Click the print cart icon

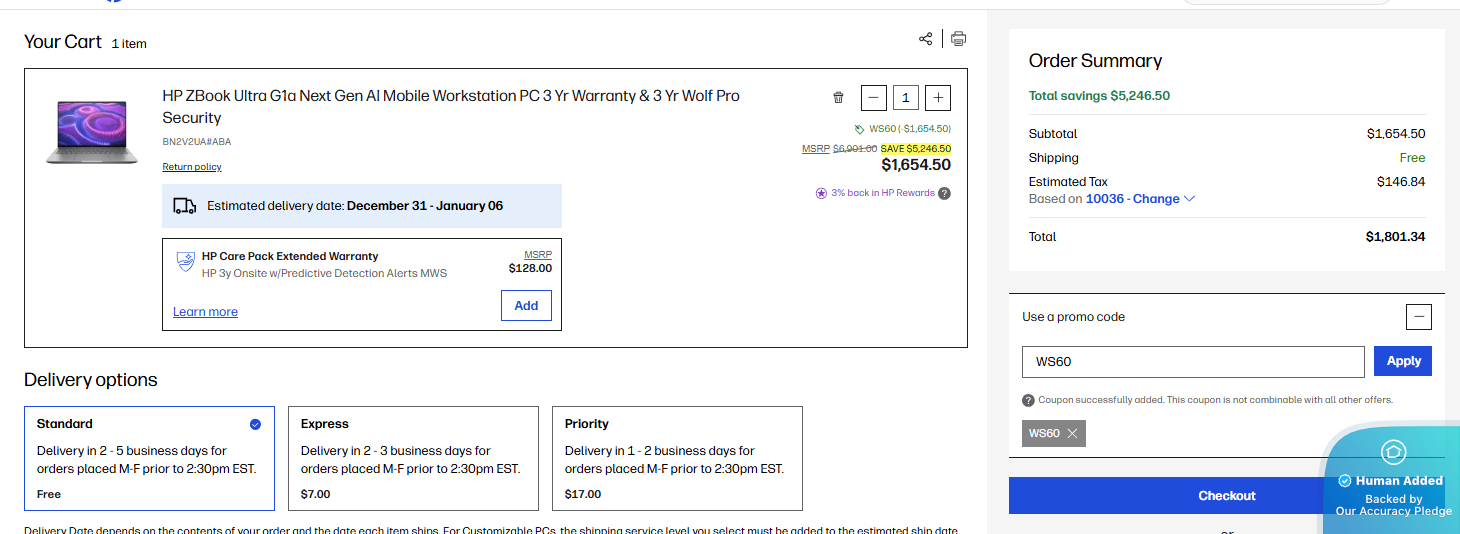click(x=958, y=39)
